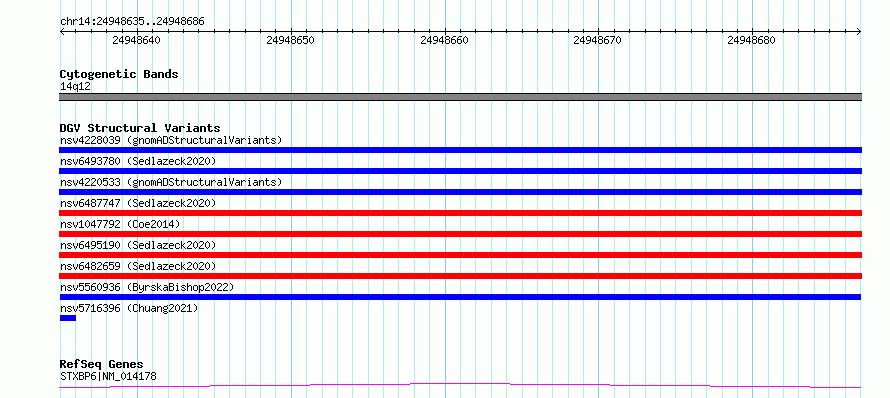Click the blue bar for nsv6493780
This screenshot has width=890, height=398.
tap(460, 171)
